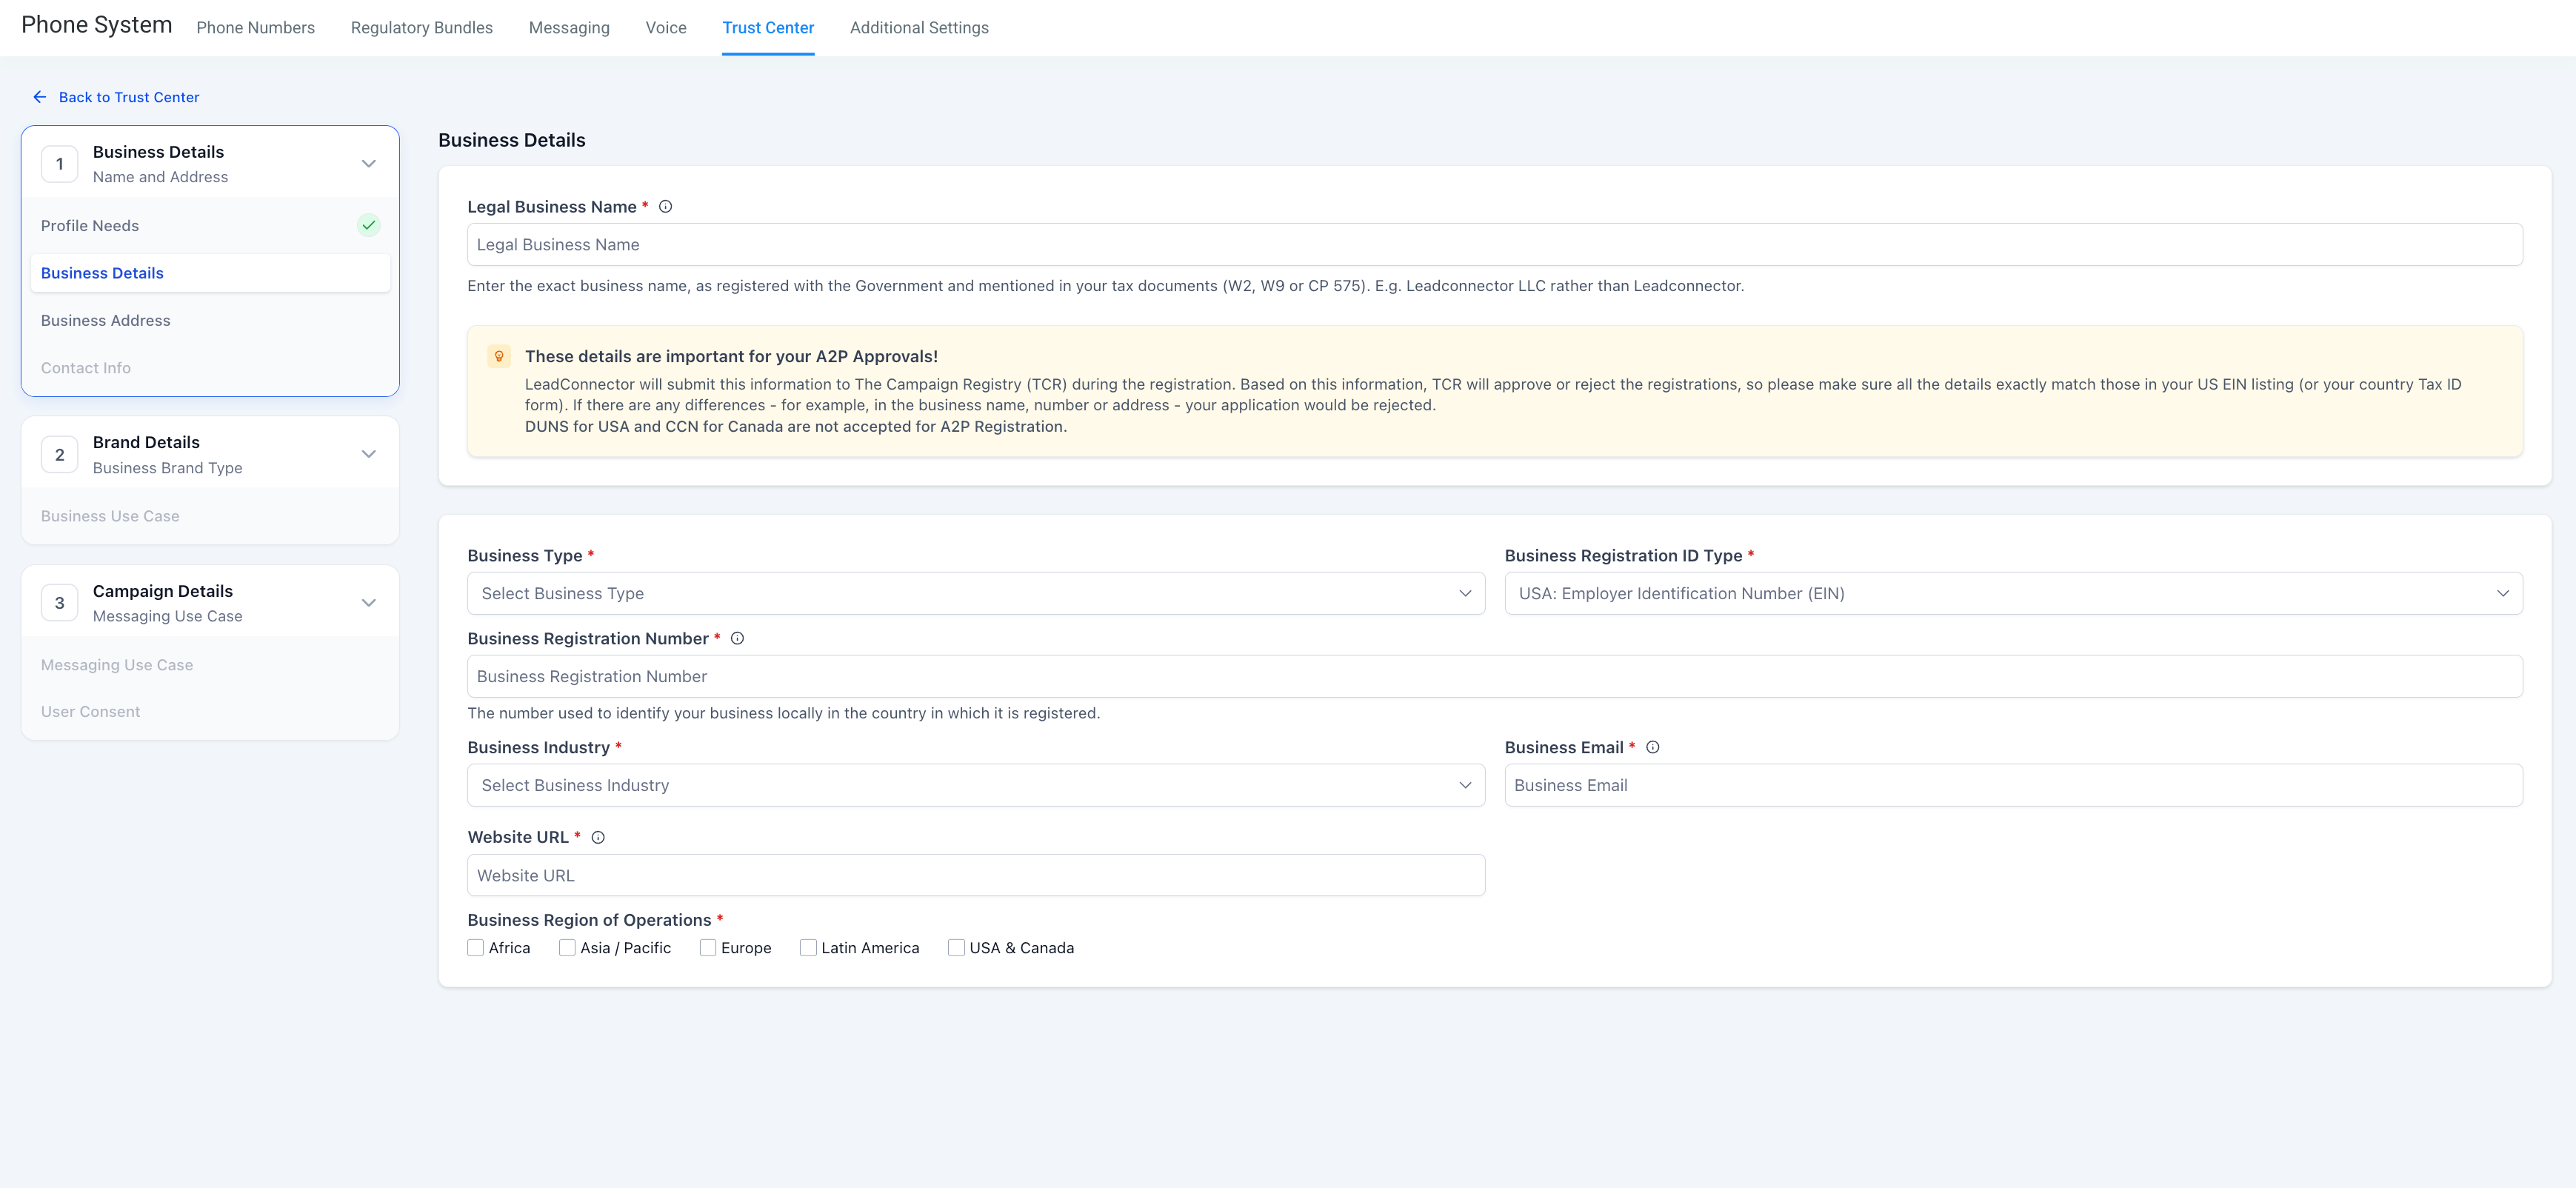The image size is (2576, 1188).
Task: Check the Africa region of operations
Action: coord(475,947)
